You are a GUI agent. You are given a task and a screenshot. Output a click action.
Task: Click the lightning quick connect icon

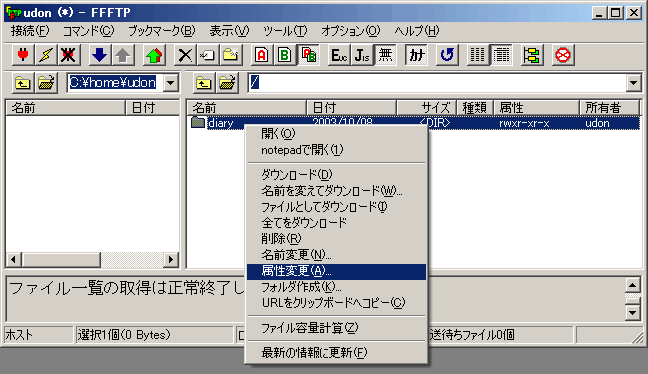click(46, 55)
